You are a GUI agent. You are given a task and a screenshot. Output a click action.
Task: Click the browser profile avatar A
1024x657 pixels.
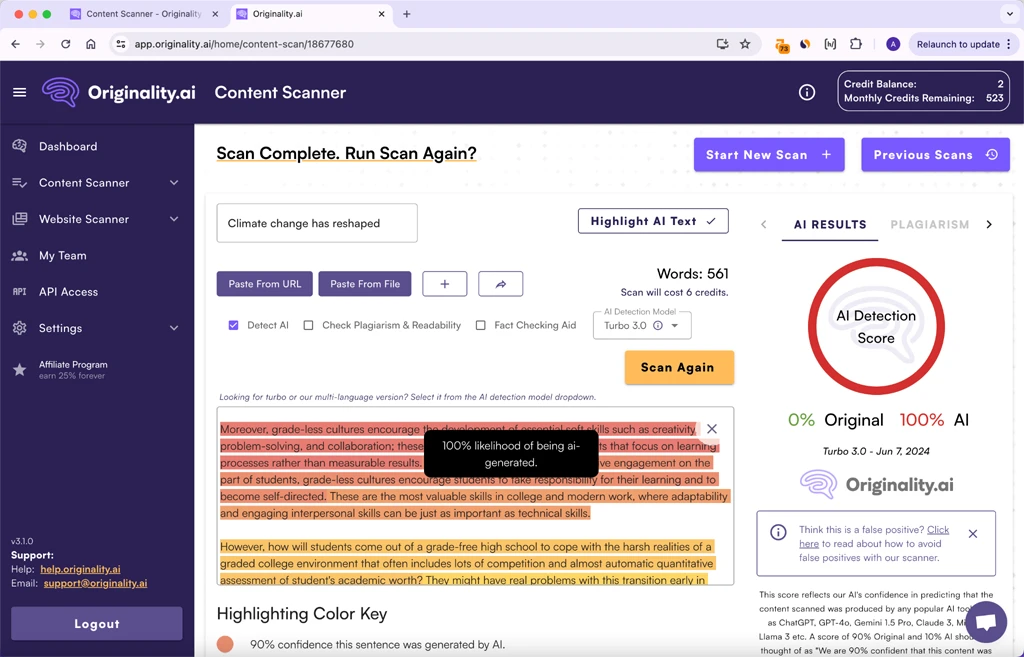pos(893,44)
